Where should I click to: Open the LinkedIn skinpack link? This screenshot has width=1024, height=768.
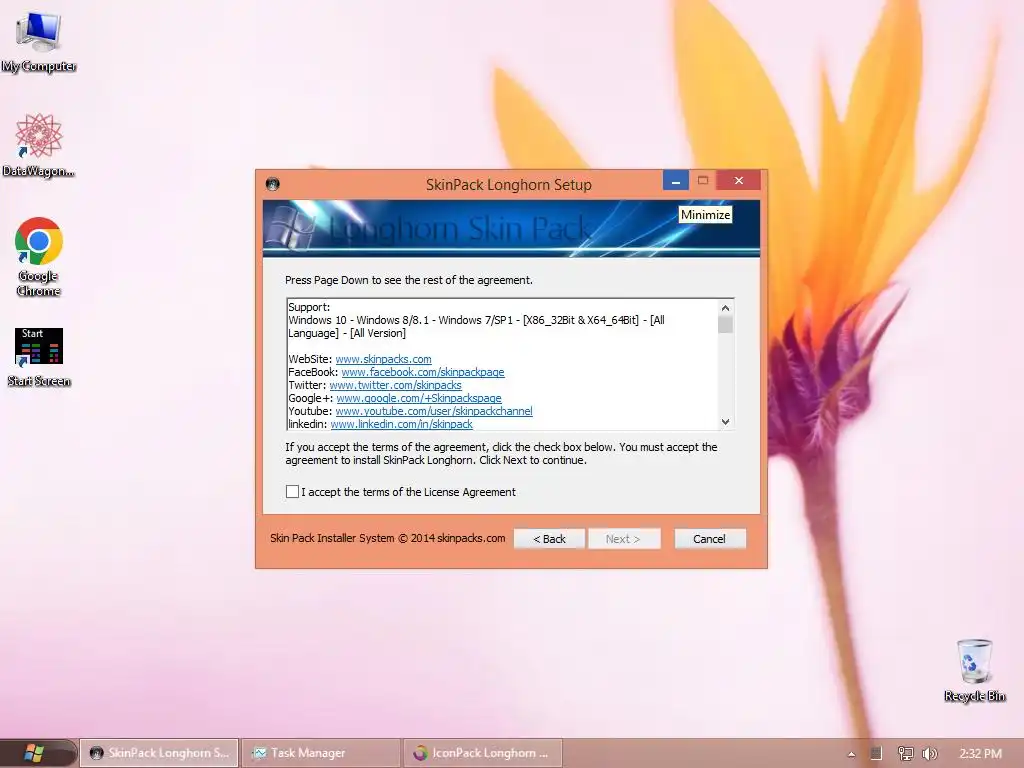(401, 424)
